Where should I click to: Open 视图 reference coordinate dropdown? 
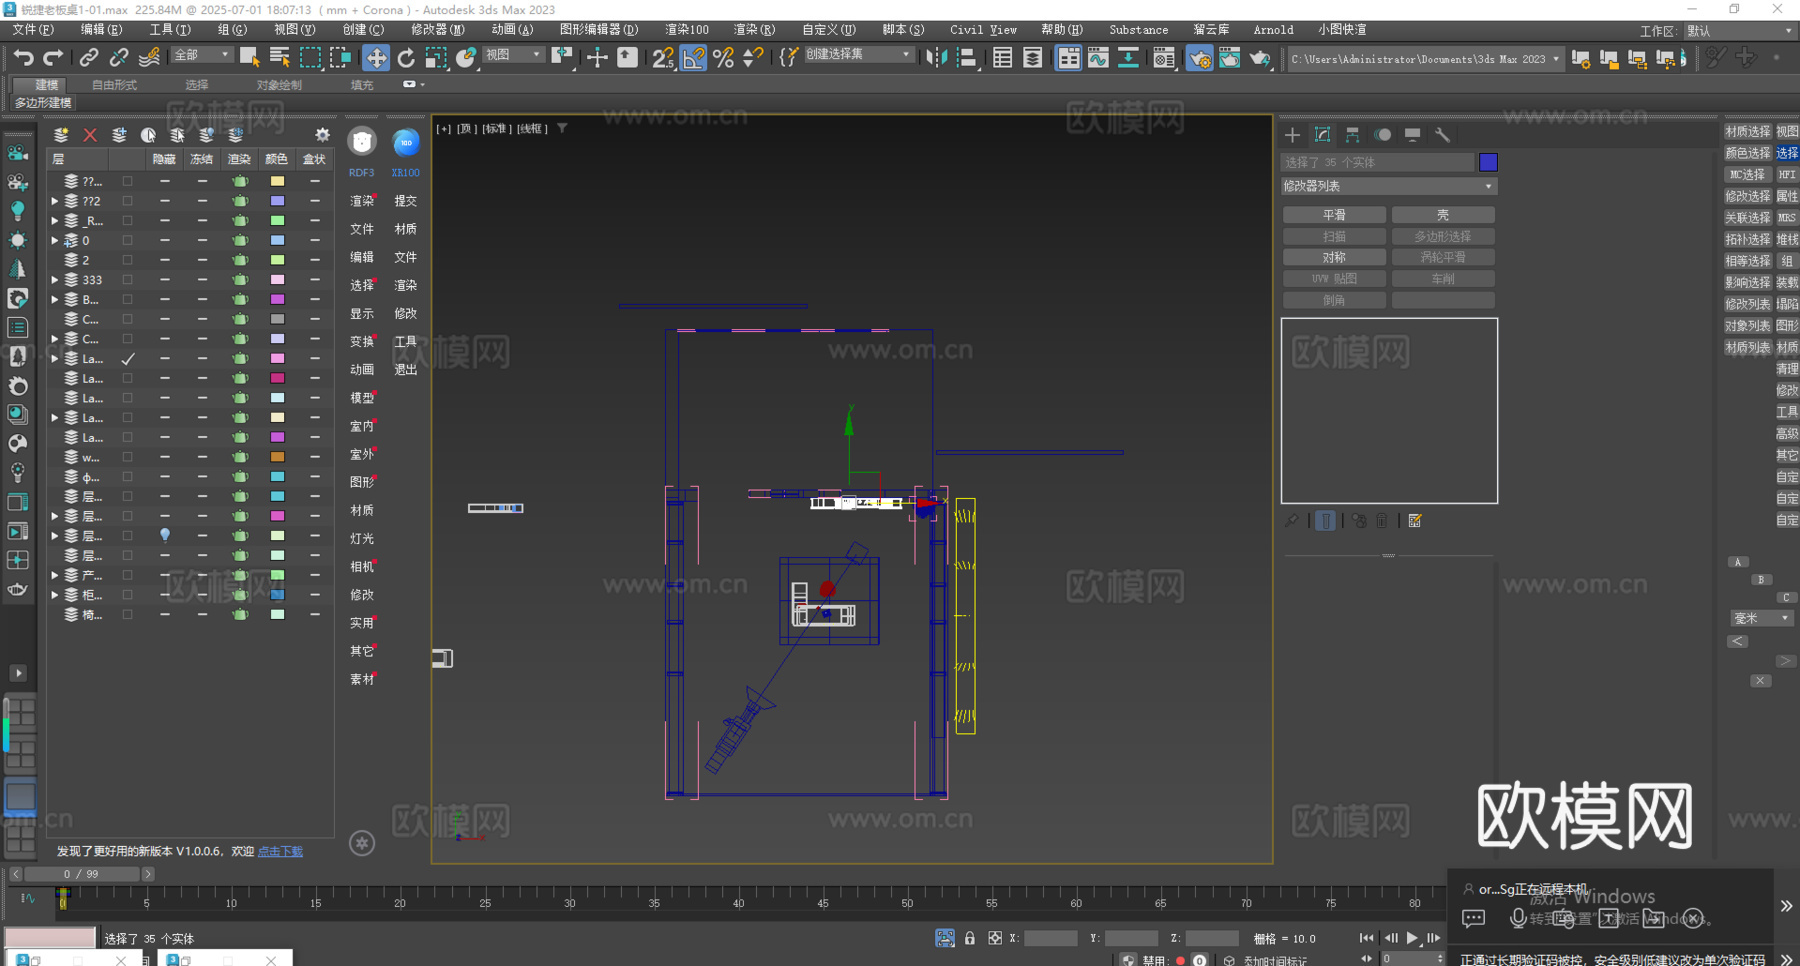[513, 55]
